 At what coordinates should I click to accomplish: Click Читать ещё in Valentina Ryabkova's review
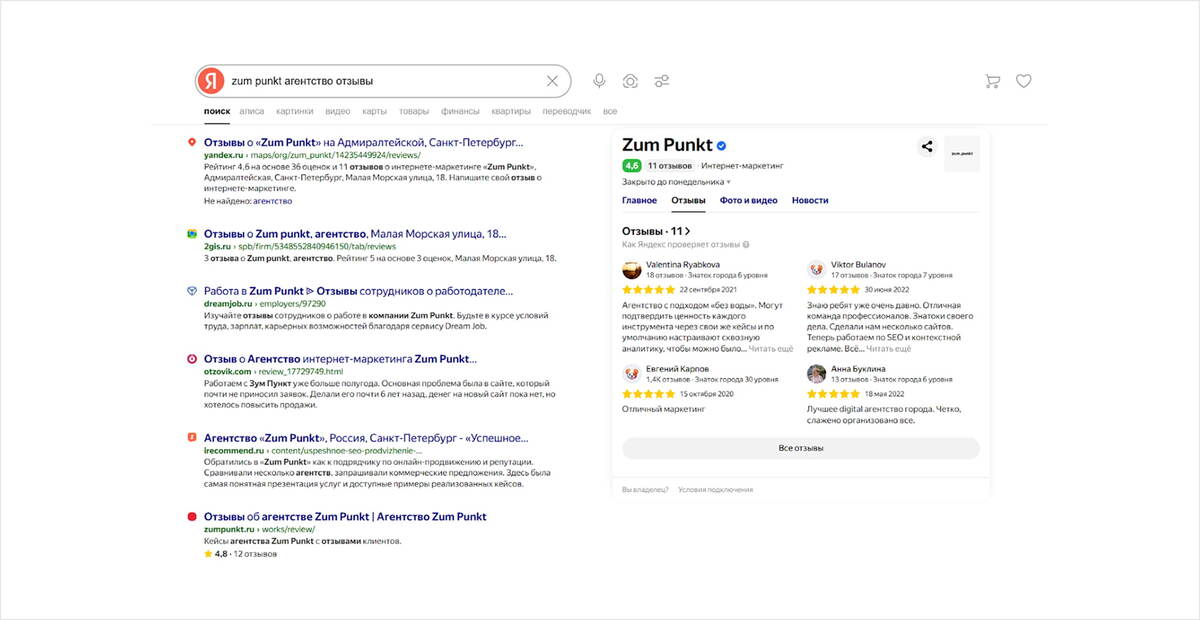coord(771,349)
